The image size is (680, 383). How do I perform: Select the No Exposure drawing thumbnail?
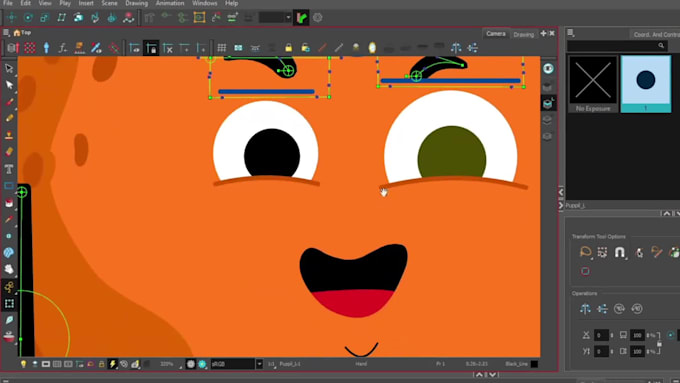[593, 84]
